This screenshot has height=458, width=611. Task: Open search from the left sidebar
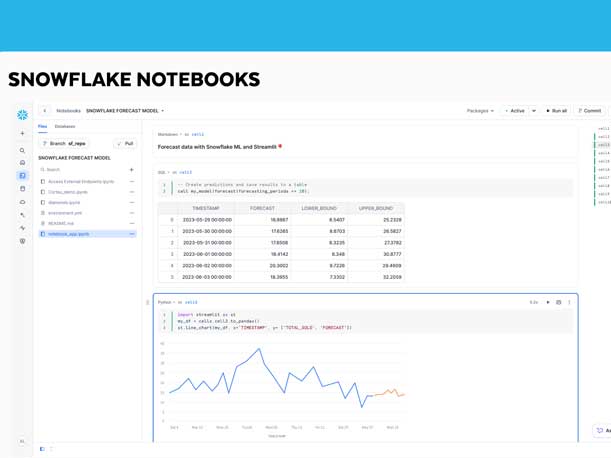click(x=22, y=151)
